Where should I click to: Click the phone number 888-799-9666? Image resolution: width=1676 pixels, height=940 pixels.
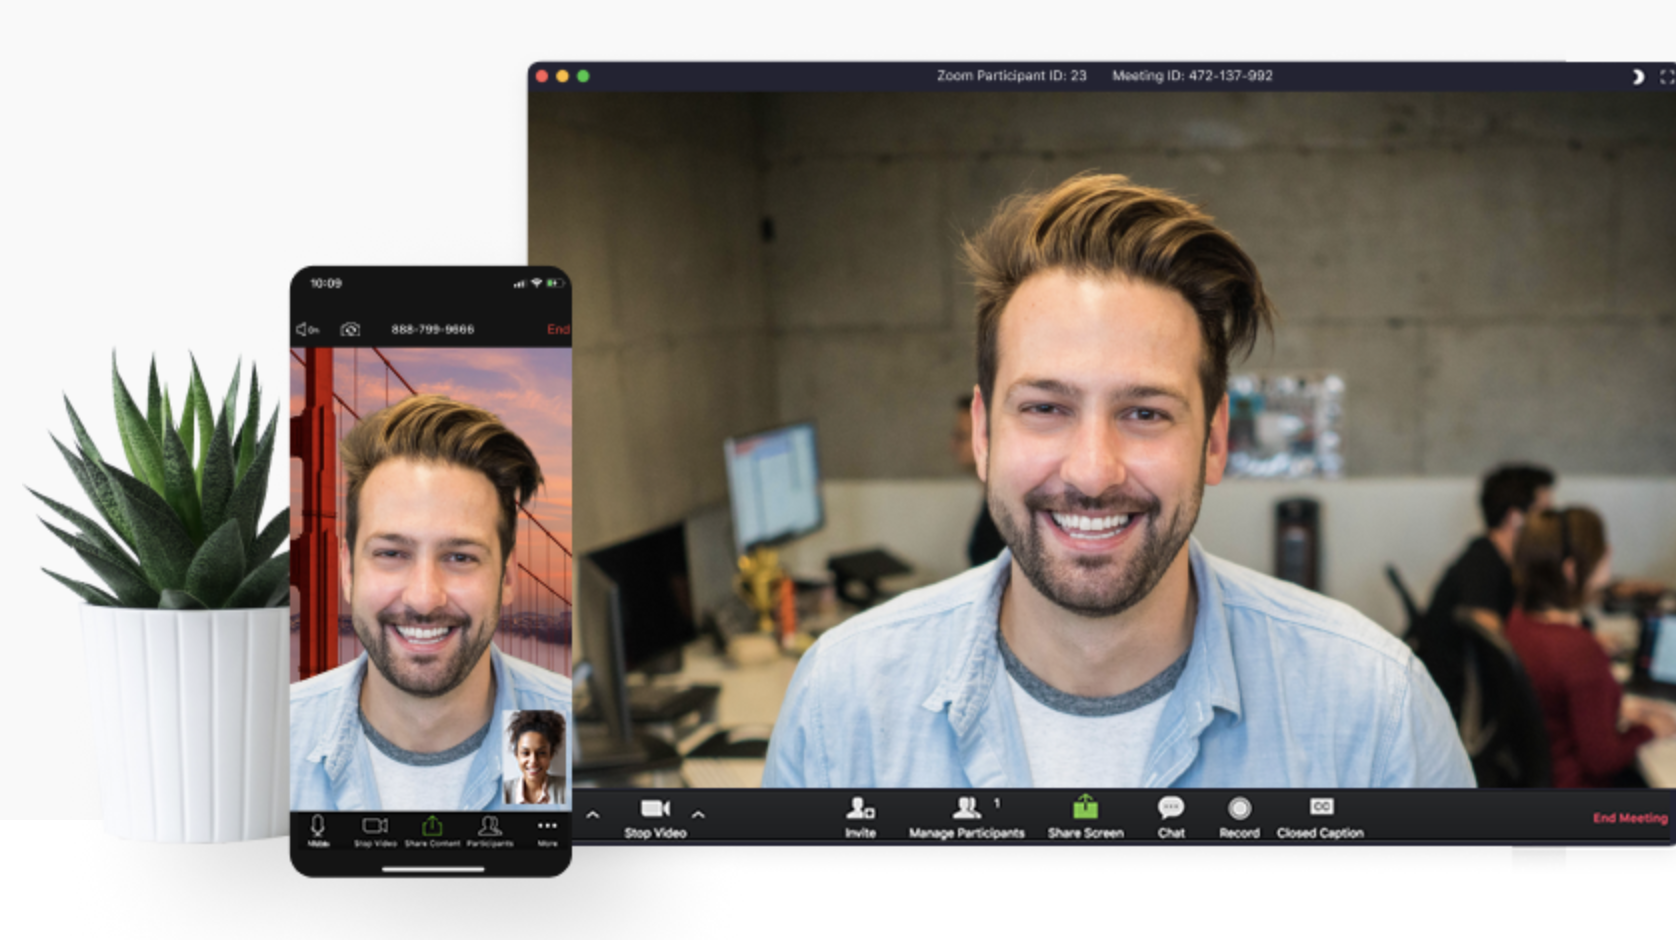coord(433,329)
